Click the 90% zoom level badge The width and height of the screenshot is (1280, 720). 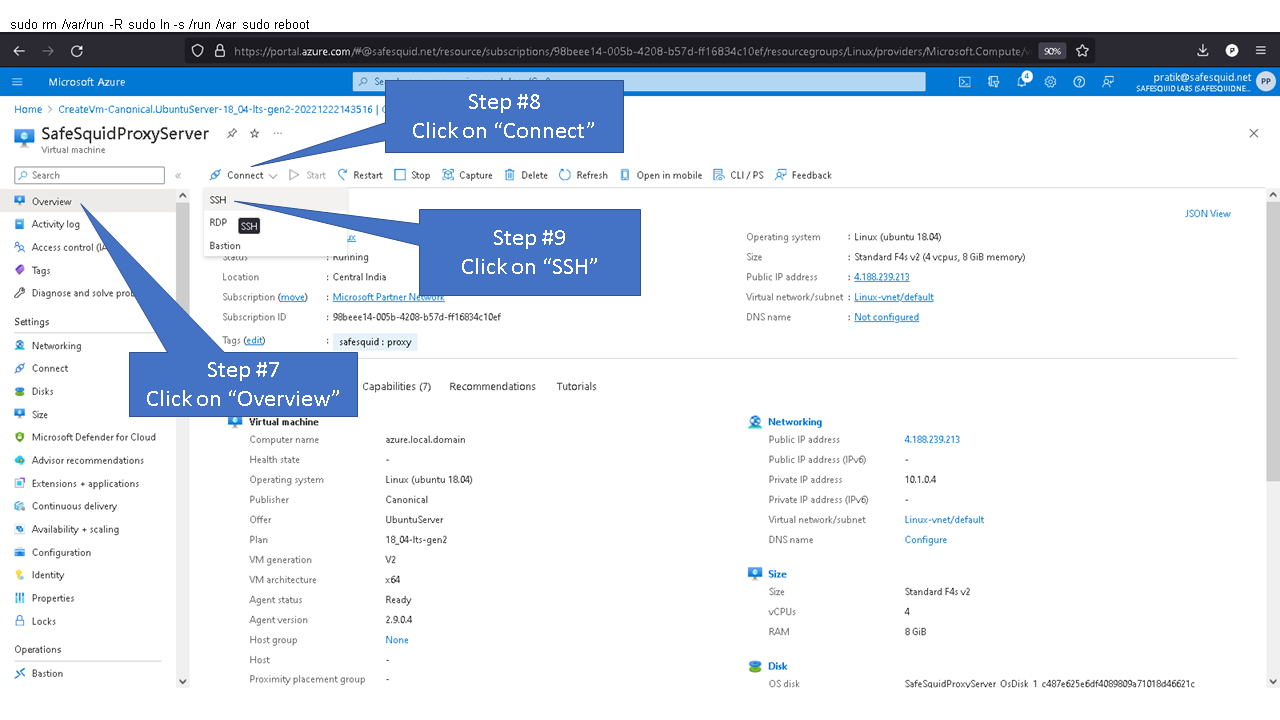click(1052, 51)
